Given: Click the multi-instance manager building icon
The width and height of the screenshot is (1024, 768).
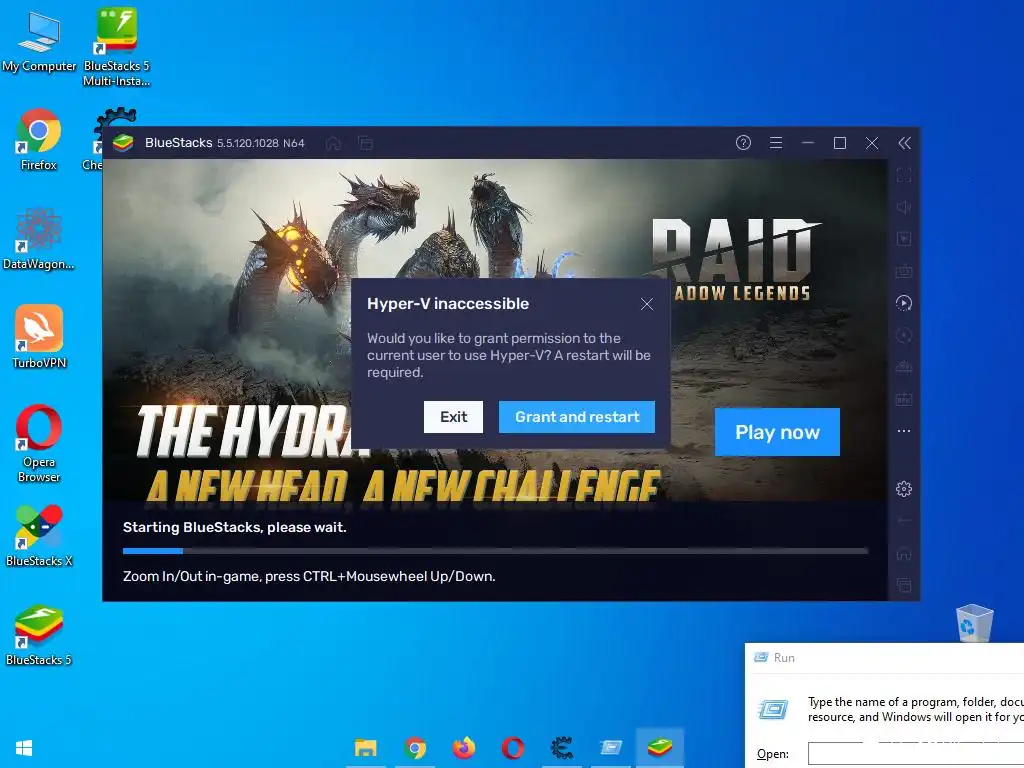Looking at the screenshot, I should (904, 367).
